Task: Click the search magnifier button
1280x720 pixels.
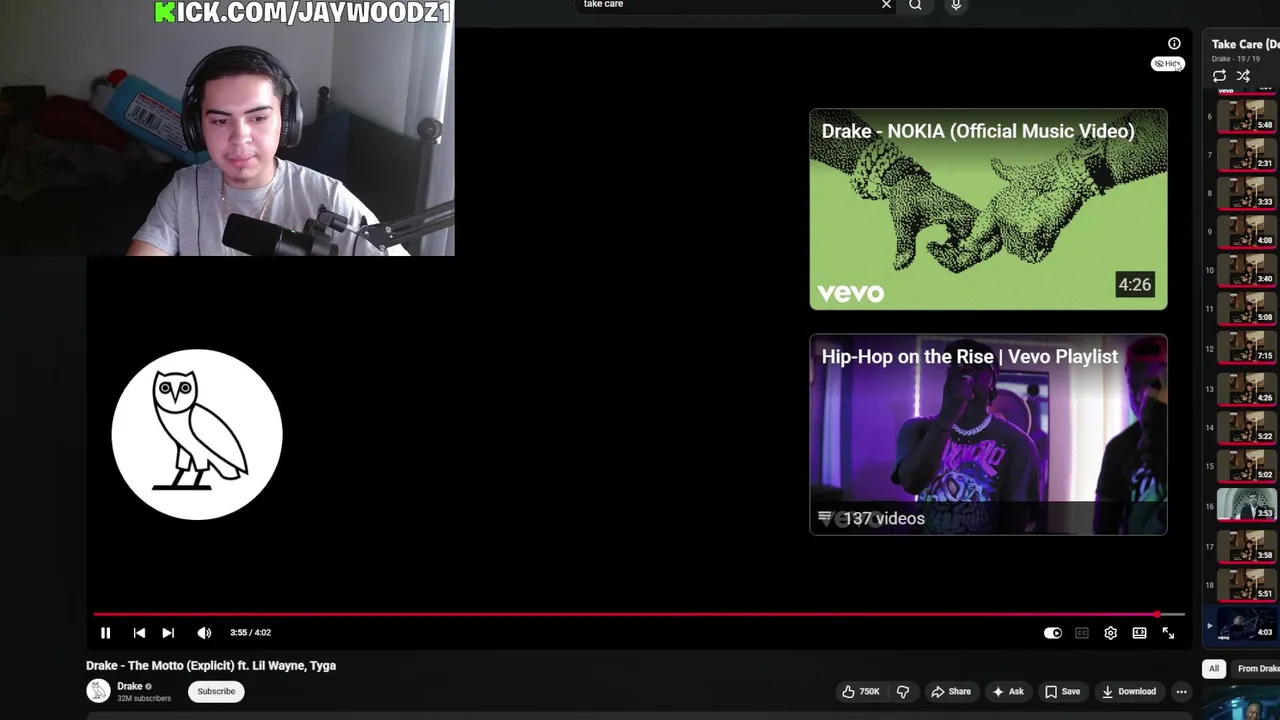Action: click(915, 5)
